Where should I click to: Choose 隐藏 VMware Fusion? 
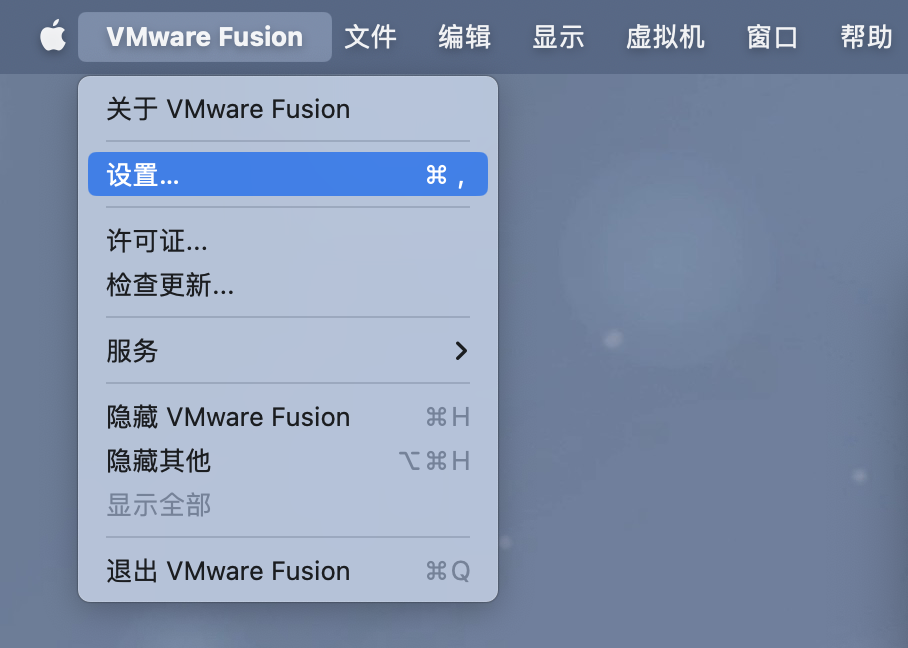228,417
